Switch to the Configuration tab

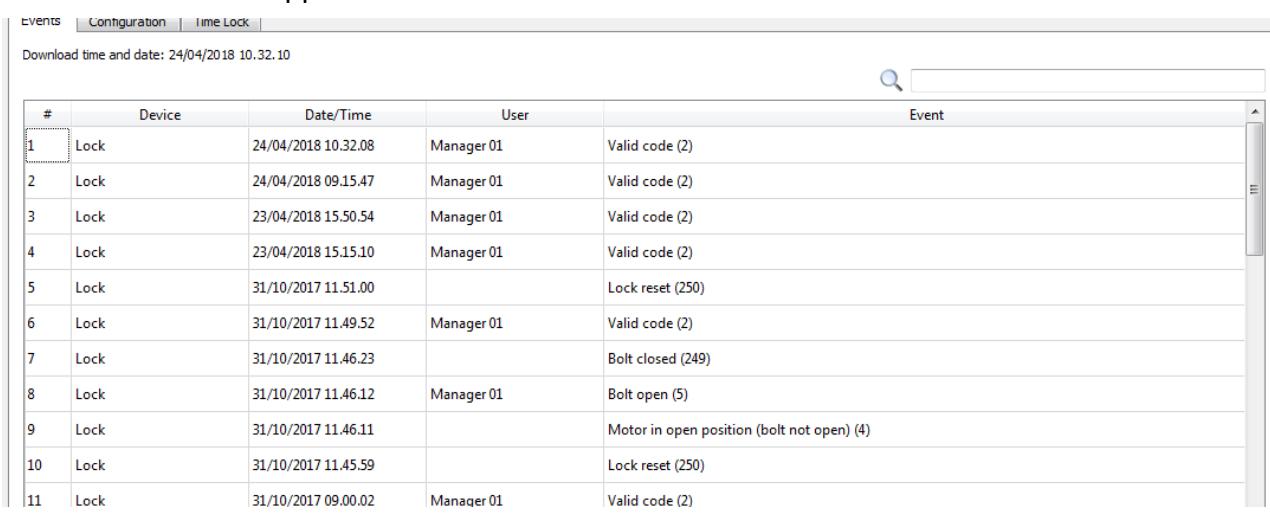126,20
